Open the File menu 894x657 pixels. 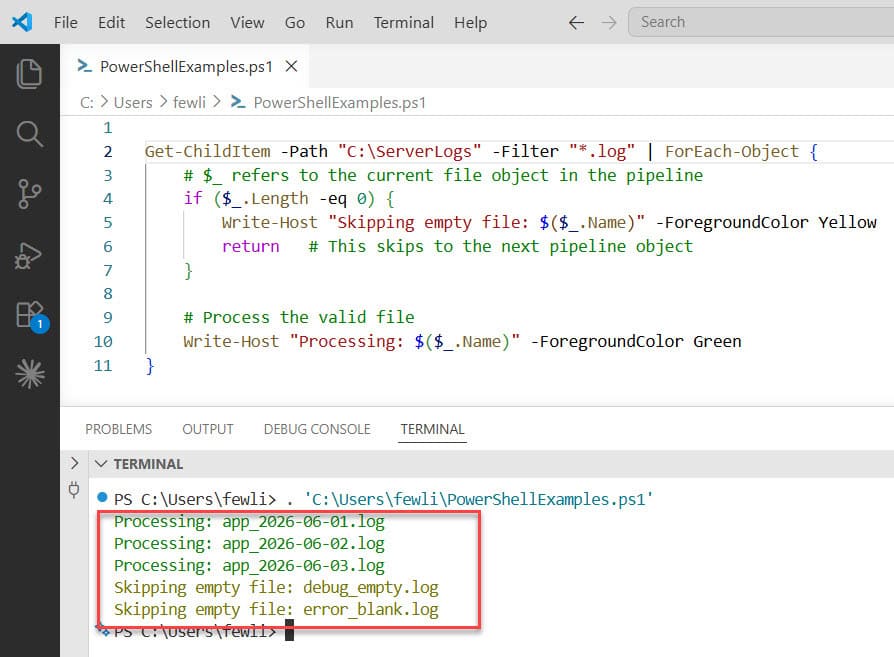point(66,22)
